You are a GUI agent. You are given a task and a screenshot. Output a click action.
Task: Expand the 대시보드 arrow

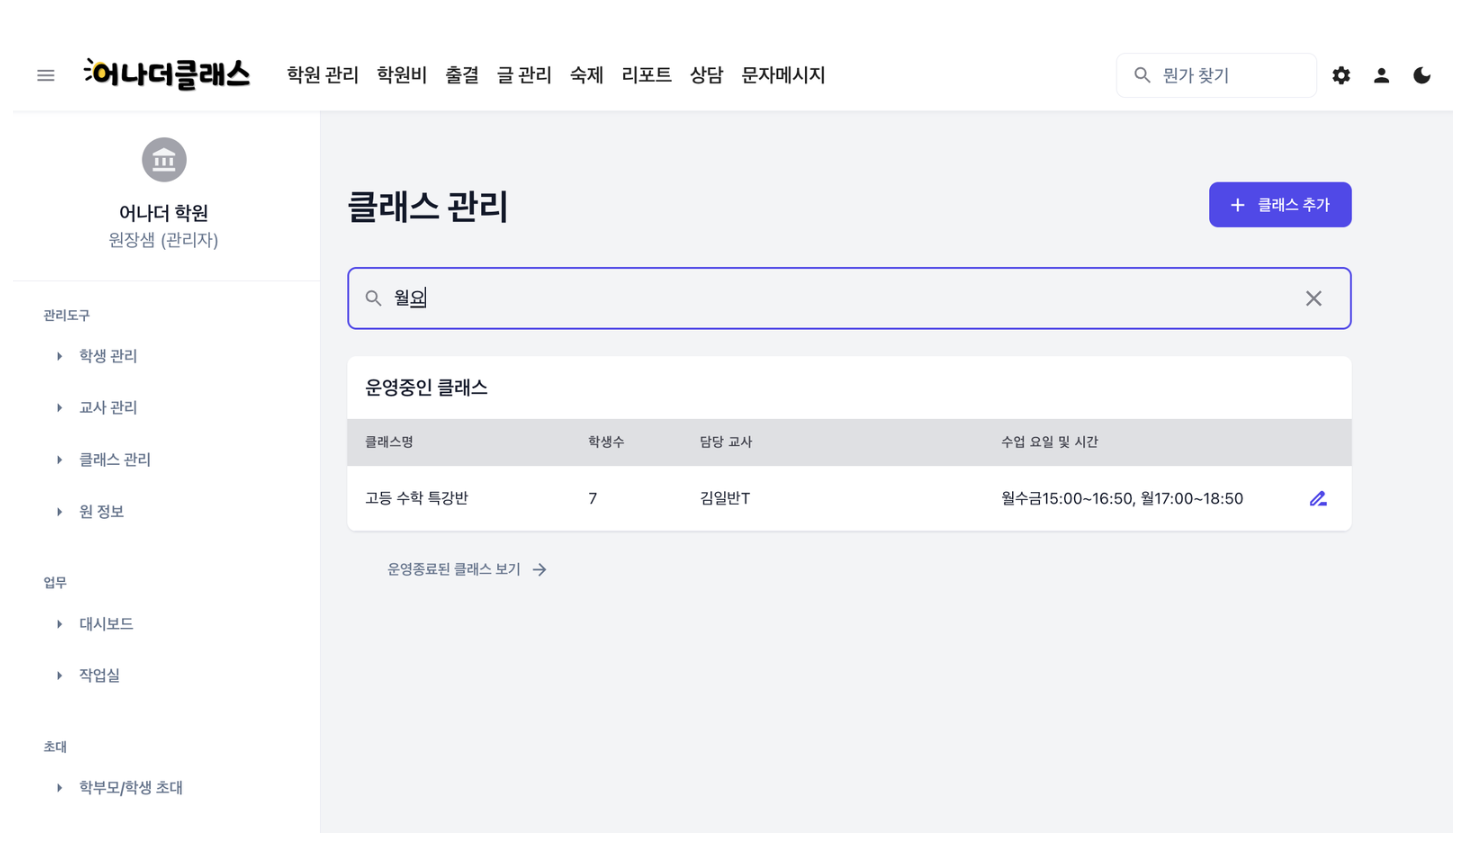(59, 624)
